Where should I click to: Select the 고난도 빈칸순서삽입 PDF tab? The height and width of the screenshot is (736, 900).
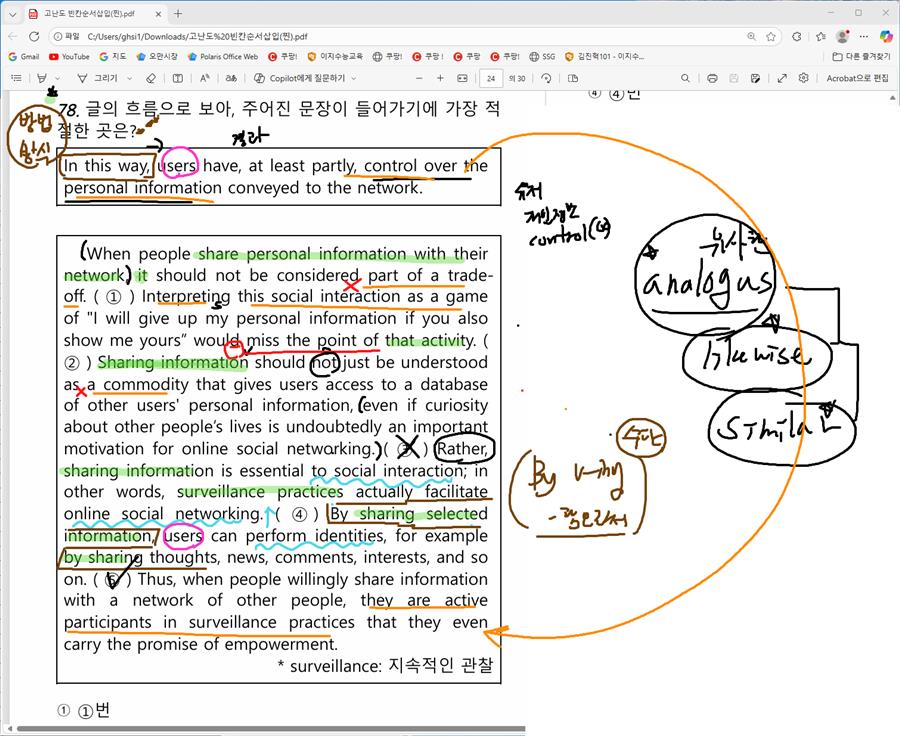pos(90,14)
